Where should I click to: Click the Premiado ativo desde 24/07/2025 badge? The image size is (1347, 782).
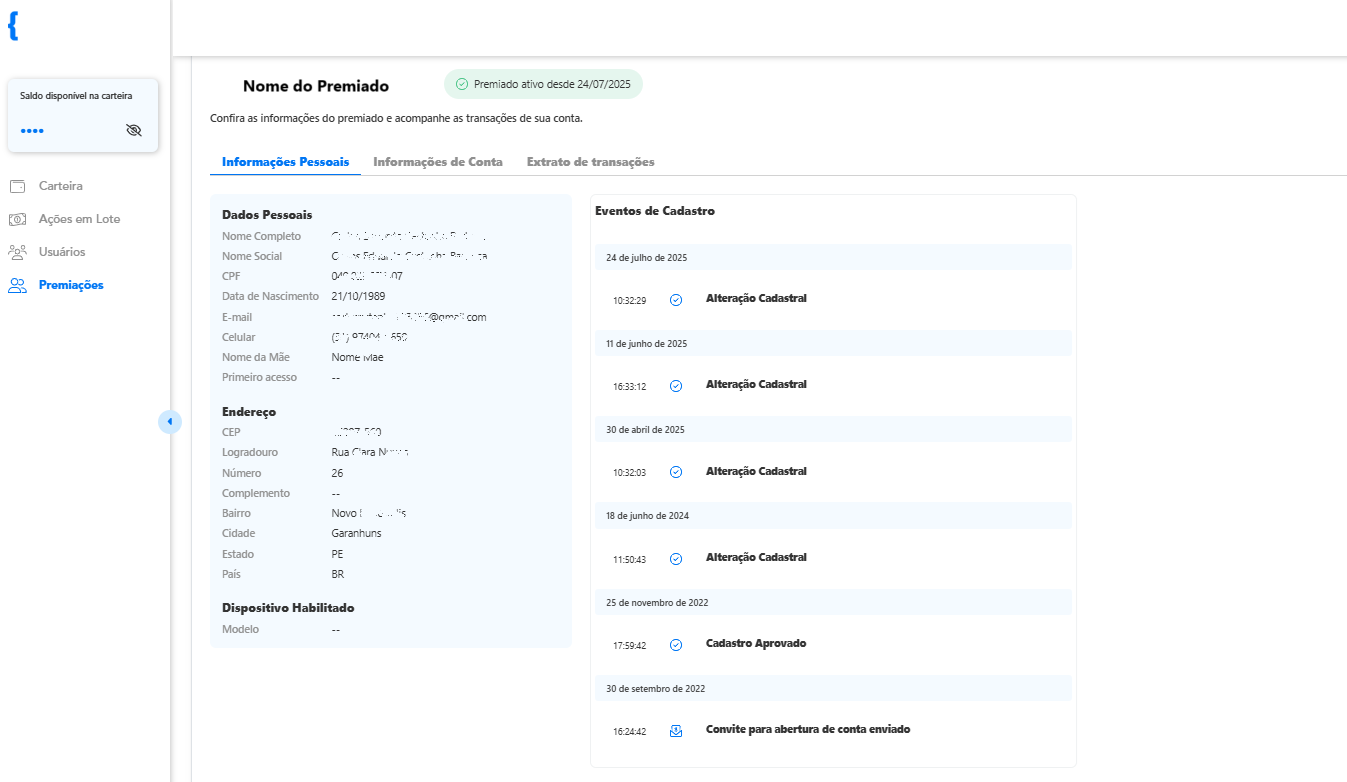click(543, 84)
